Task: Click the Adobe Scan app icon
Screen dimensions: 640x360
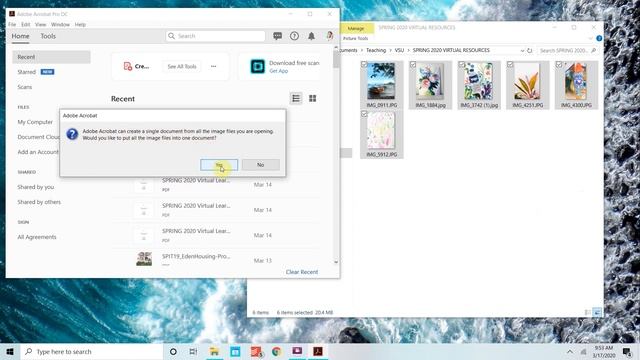Action: click(x=258, y=66)
